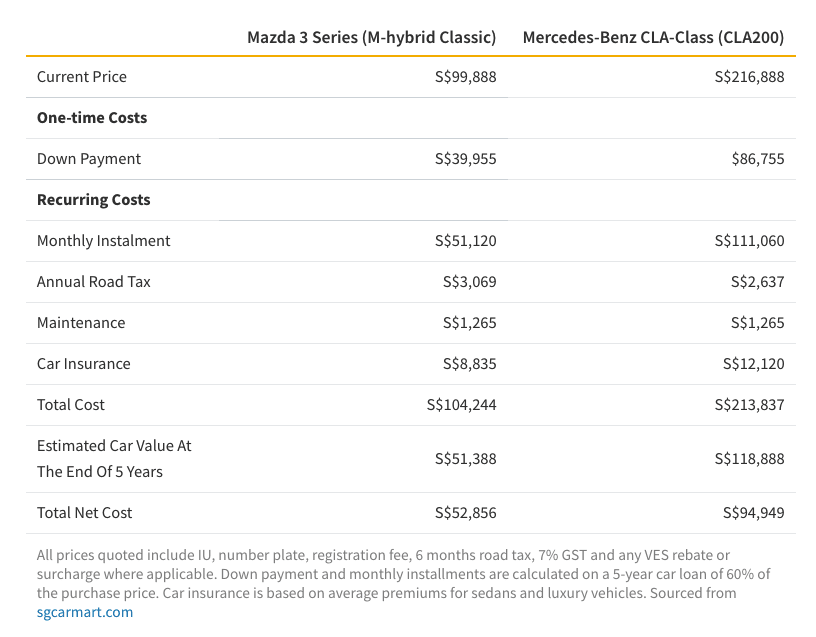Select the Mercedes road tax S$2,637

click(758, 282)
